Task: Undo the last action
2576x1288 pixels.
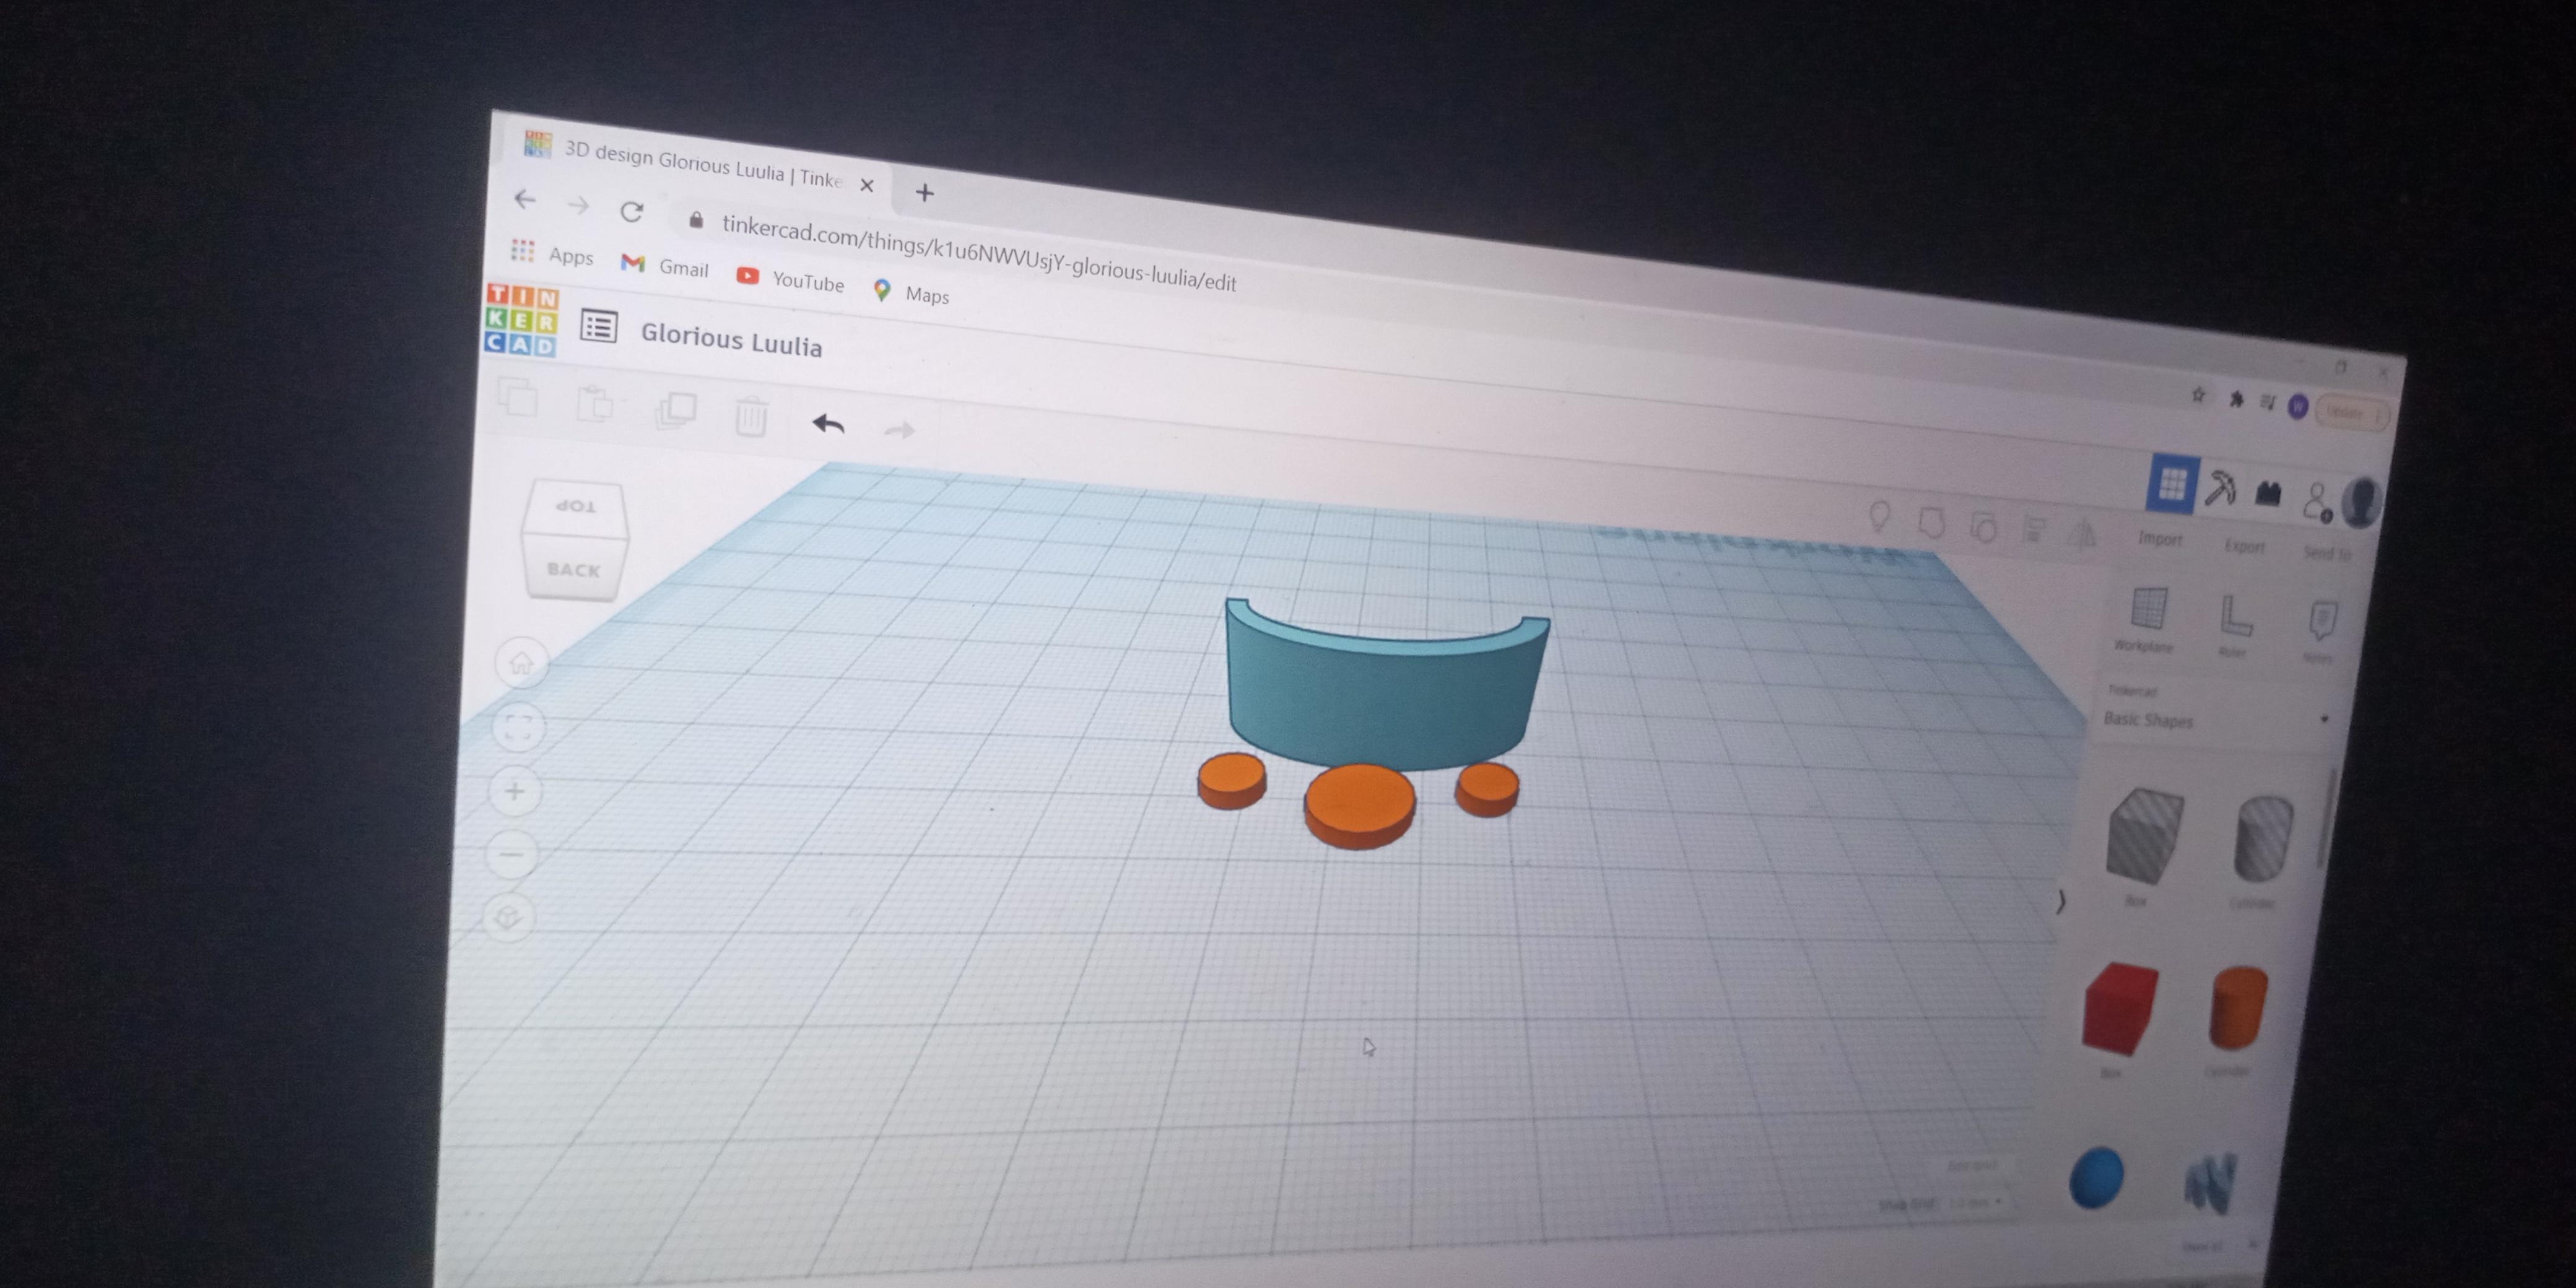Action: 828,424
